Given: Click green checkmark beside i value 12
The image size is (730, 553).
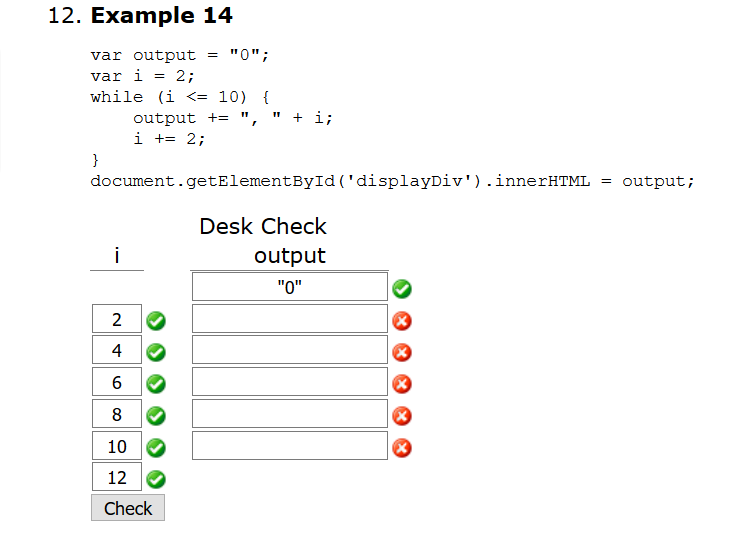Looking at the screenshot, I should pyautogui.click(x=156, y=479).
